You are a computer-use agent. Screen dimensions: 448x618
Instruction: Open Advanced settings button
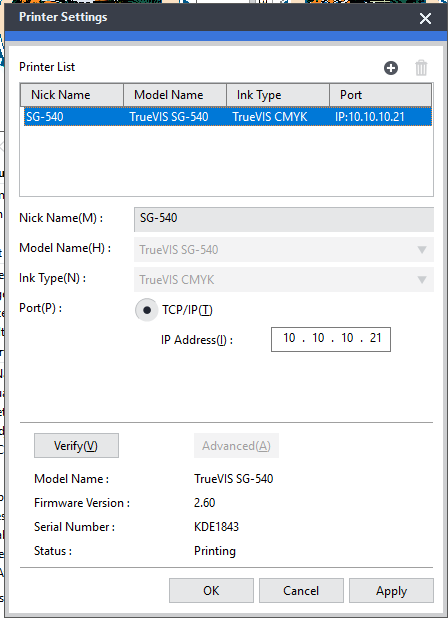[x=236, y=446]
